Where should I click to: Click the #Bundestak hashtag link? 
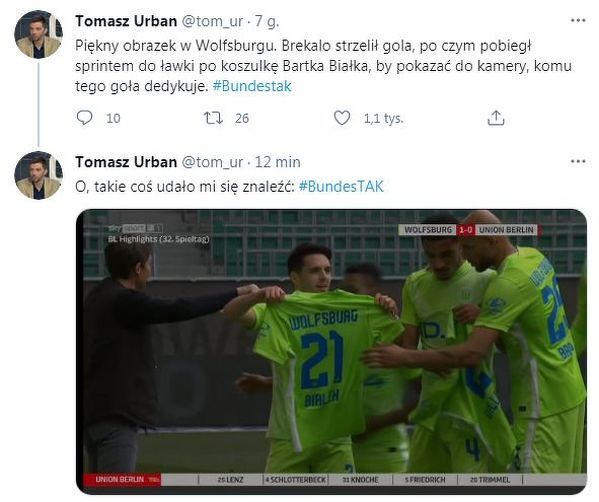(x=252, y=86)
